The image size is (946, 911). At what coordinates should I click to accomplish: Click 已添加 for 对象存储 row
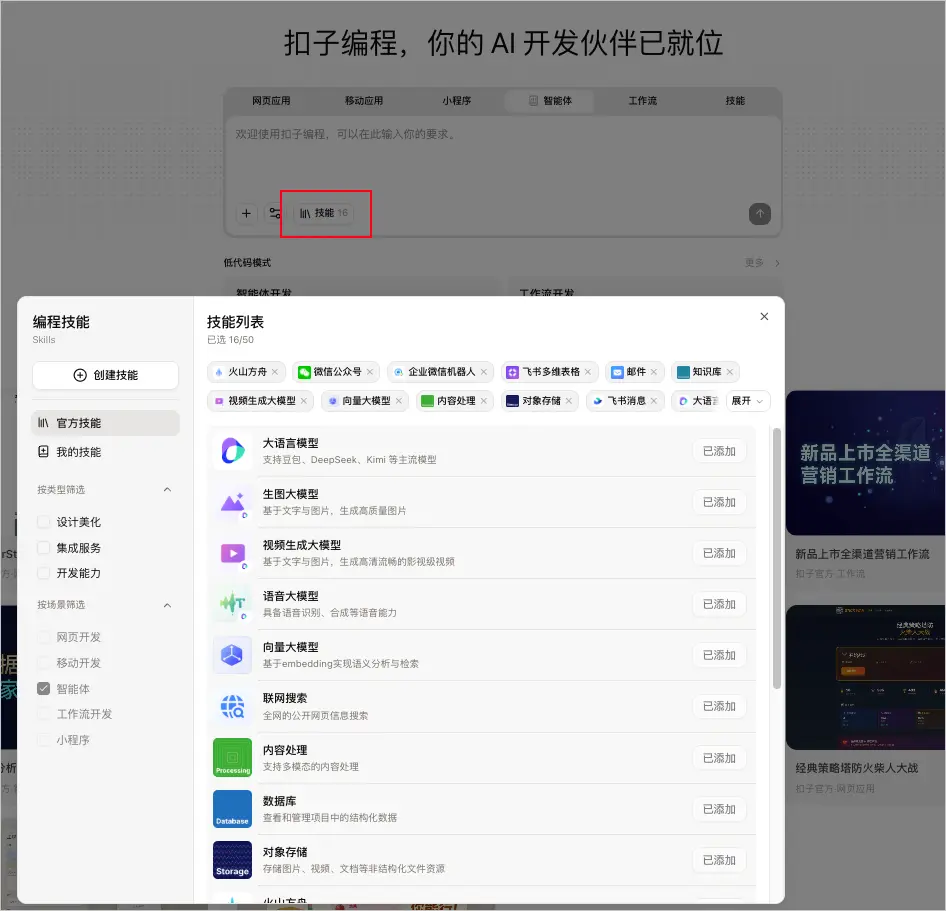719,860
